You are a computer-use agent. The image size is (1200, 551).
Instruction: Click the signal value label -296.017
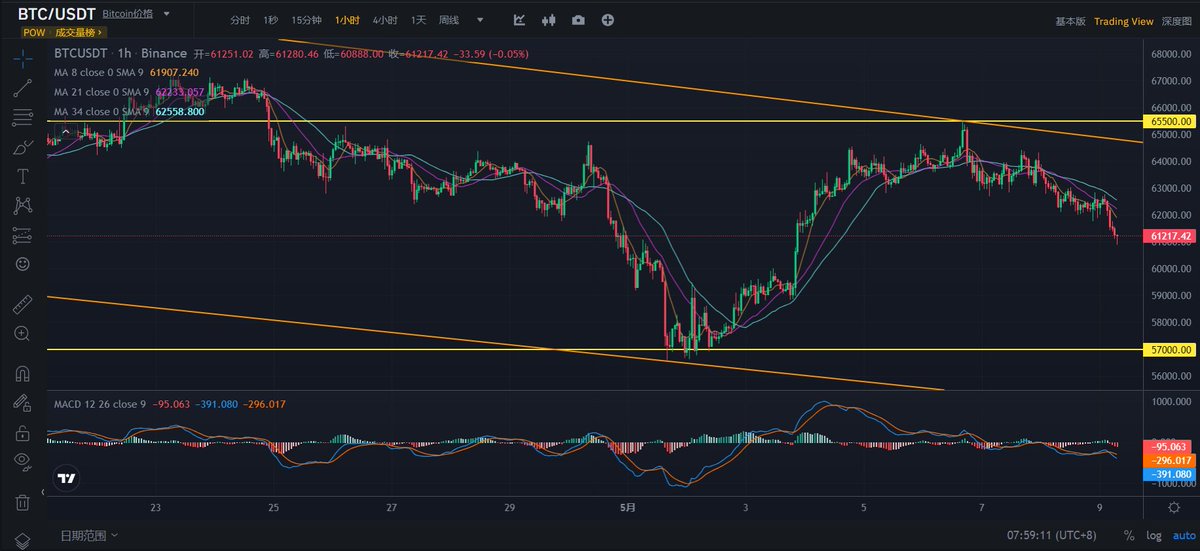coord(1171,460)
